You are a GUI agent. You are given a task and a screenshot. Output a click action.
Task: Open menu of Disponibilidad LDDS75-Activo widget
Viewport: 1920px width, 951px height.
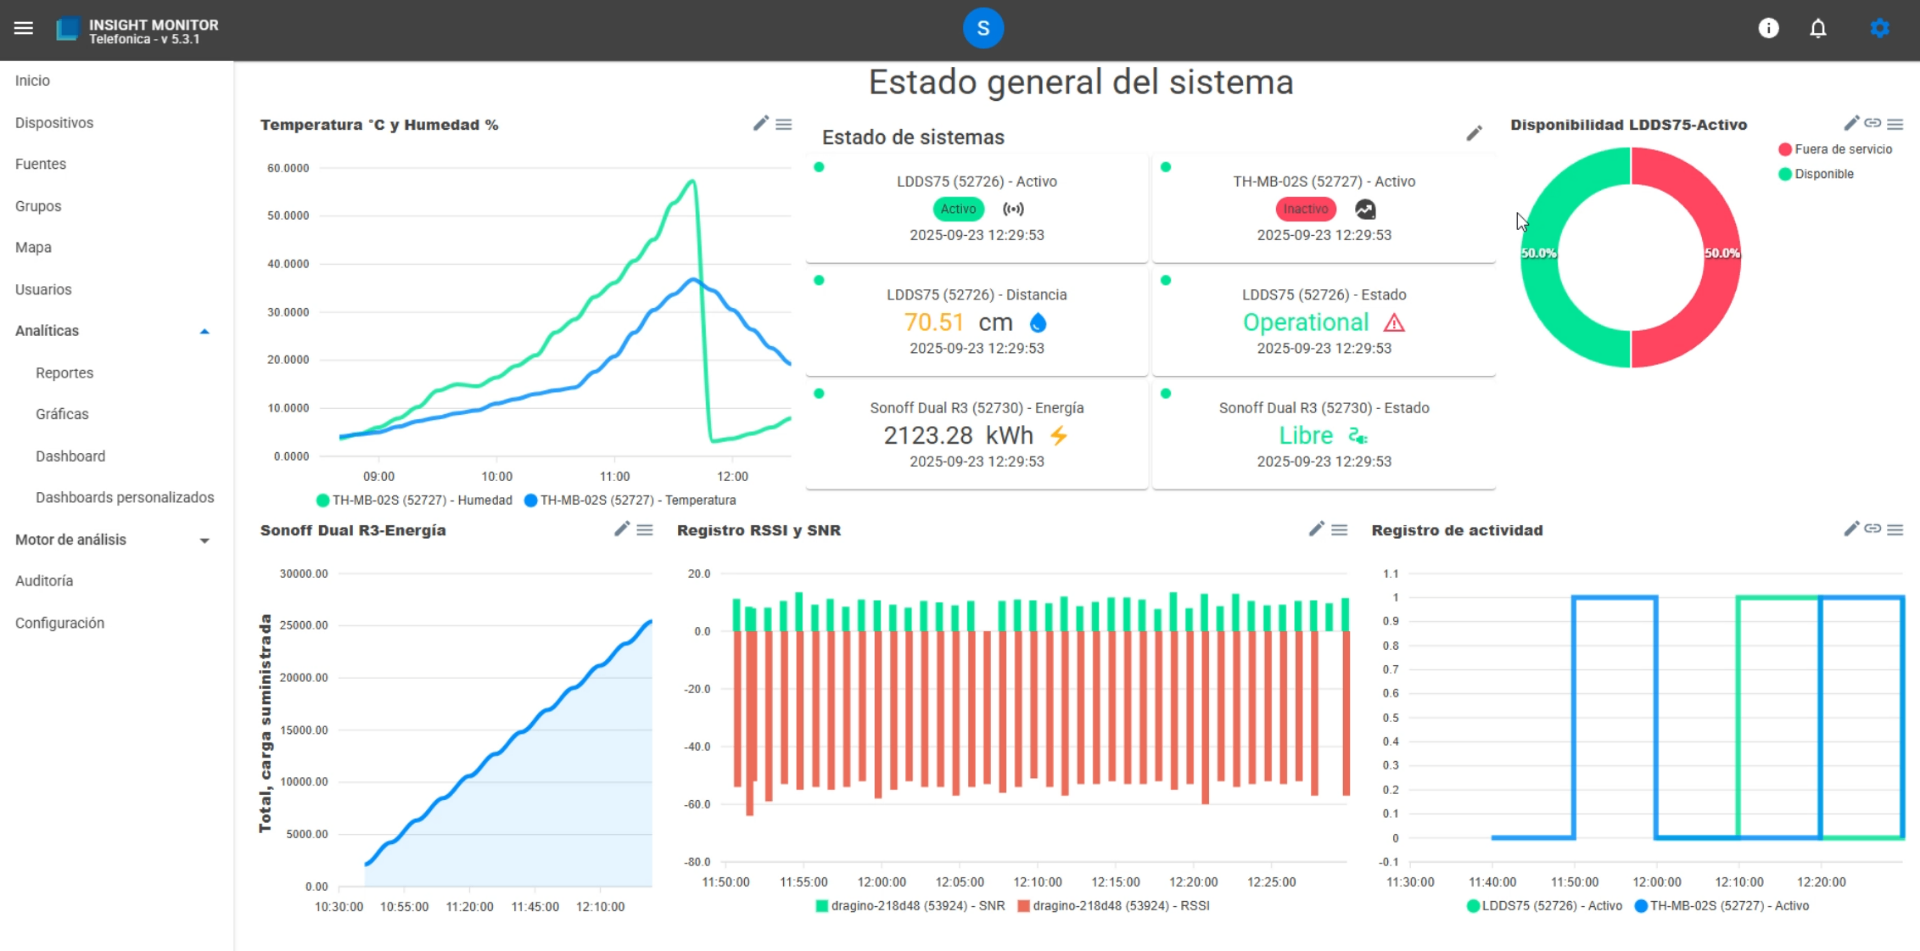point(1895,124)
